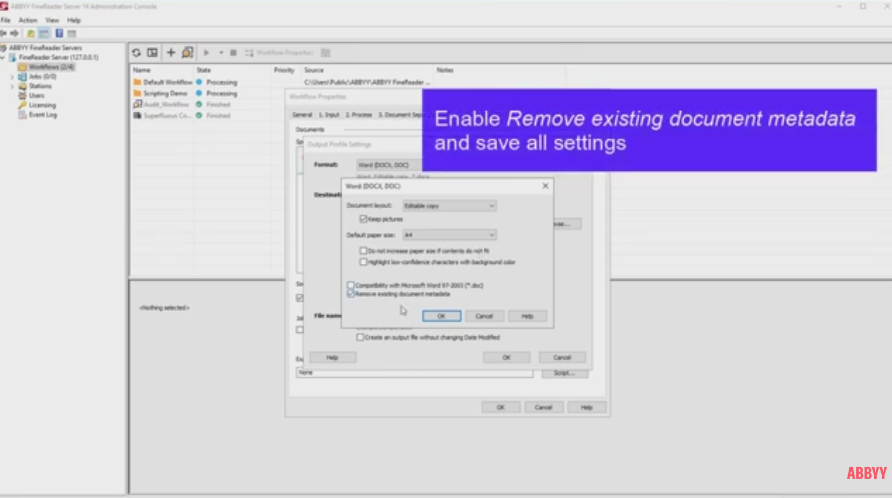Toggle Keep pictures checkbox
Screen dimensions: 892x498
(x=364, y=219)
